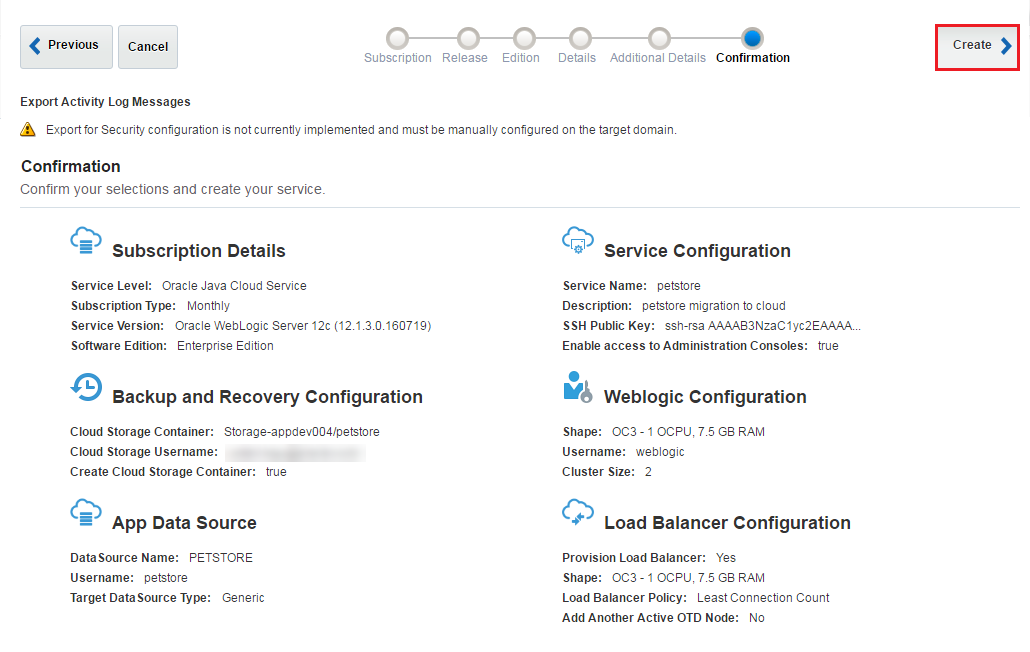Click the Least Connection Count policy value
The width and height of the screenshot is (1030, 652).
[x=763, y=598]
